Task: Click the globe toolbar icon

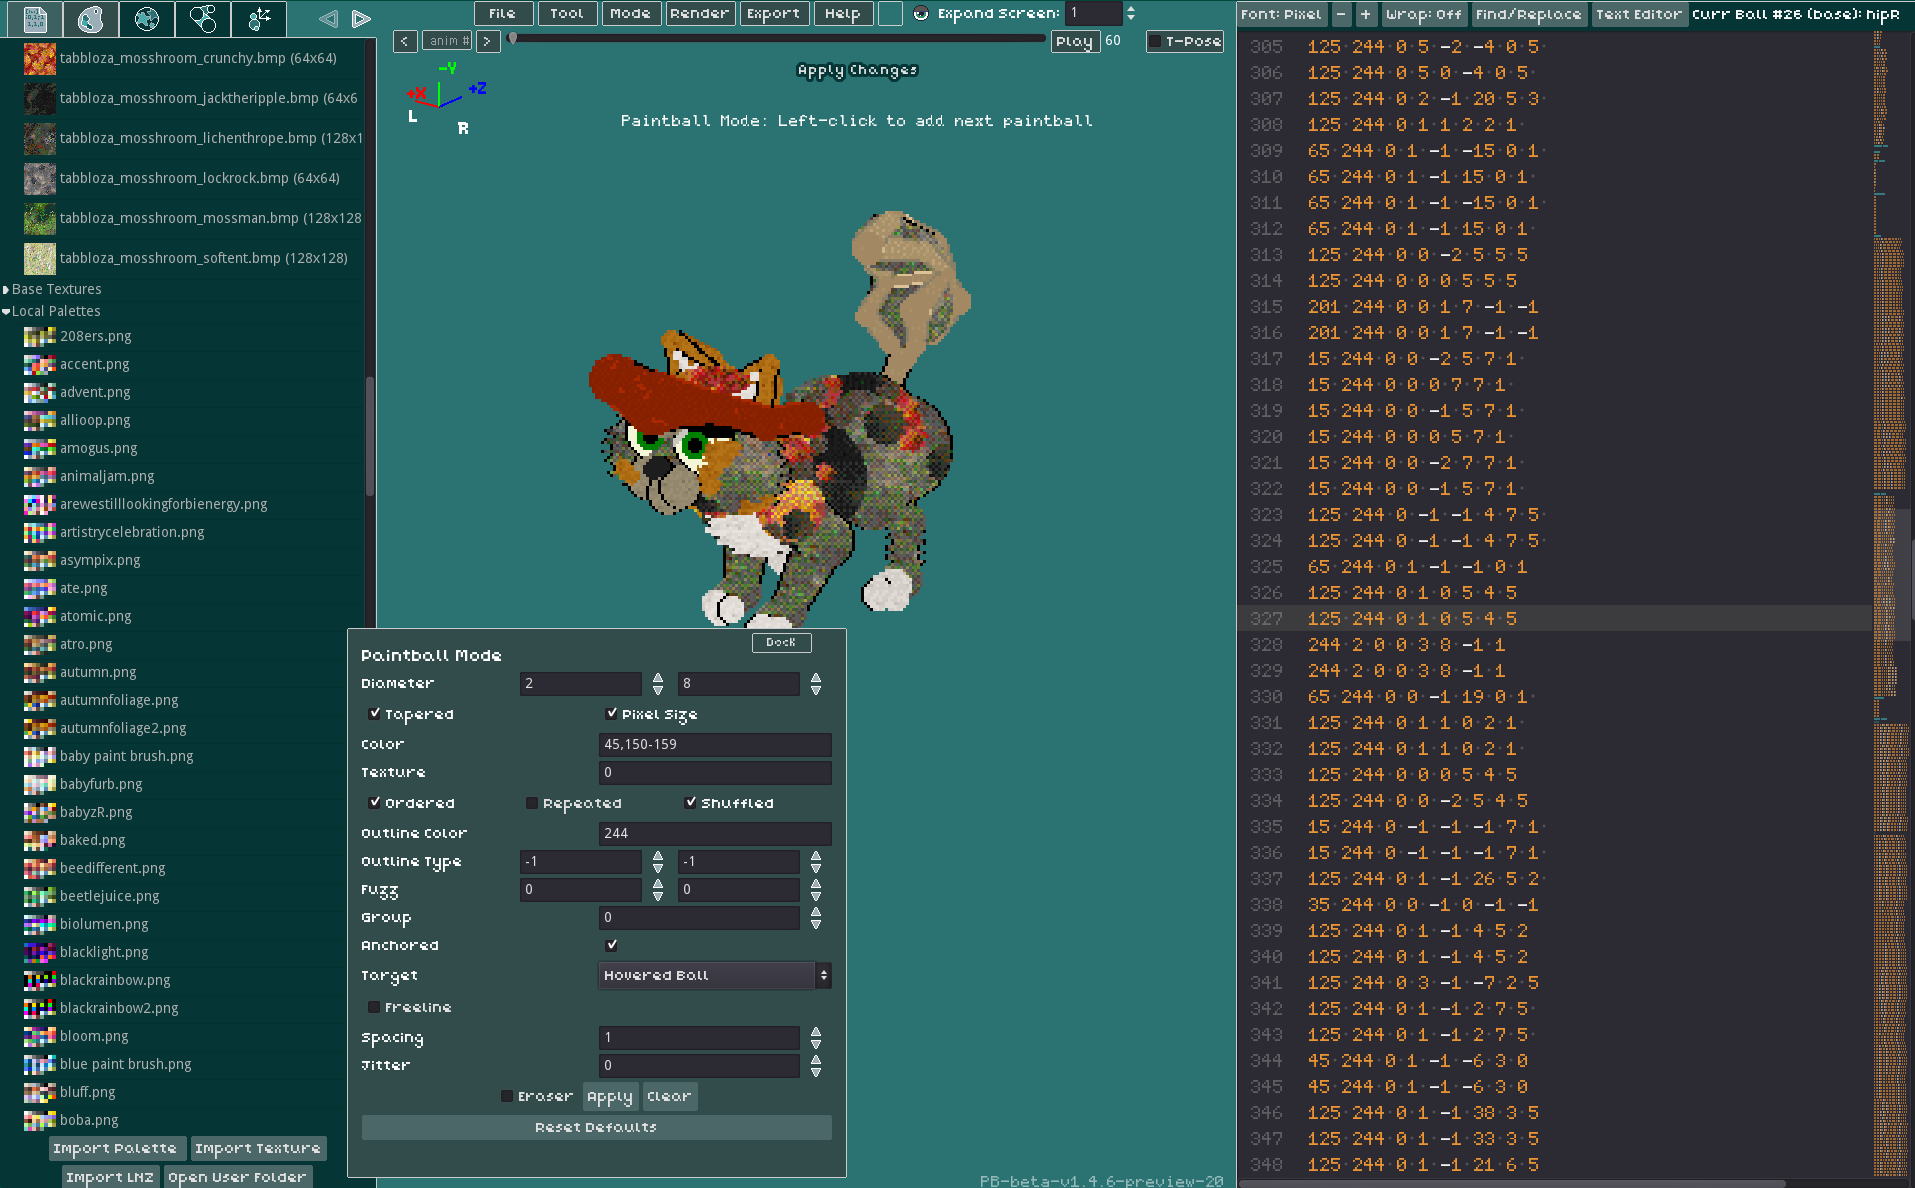Action: click(x=147, y=18)
